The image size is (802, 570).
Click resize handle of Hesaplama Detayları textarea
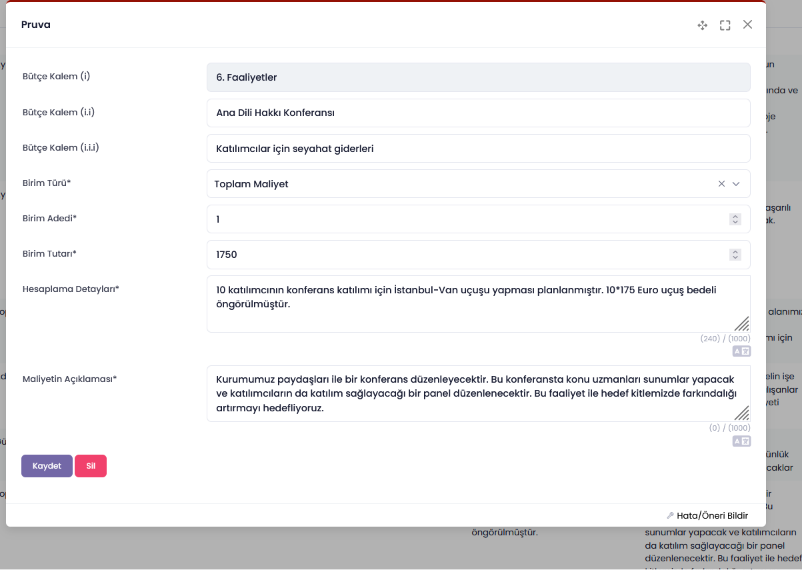pyautogui.click(x=742, y=324)
